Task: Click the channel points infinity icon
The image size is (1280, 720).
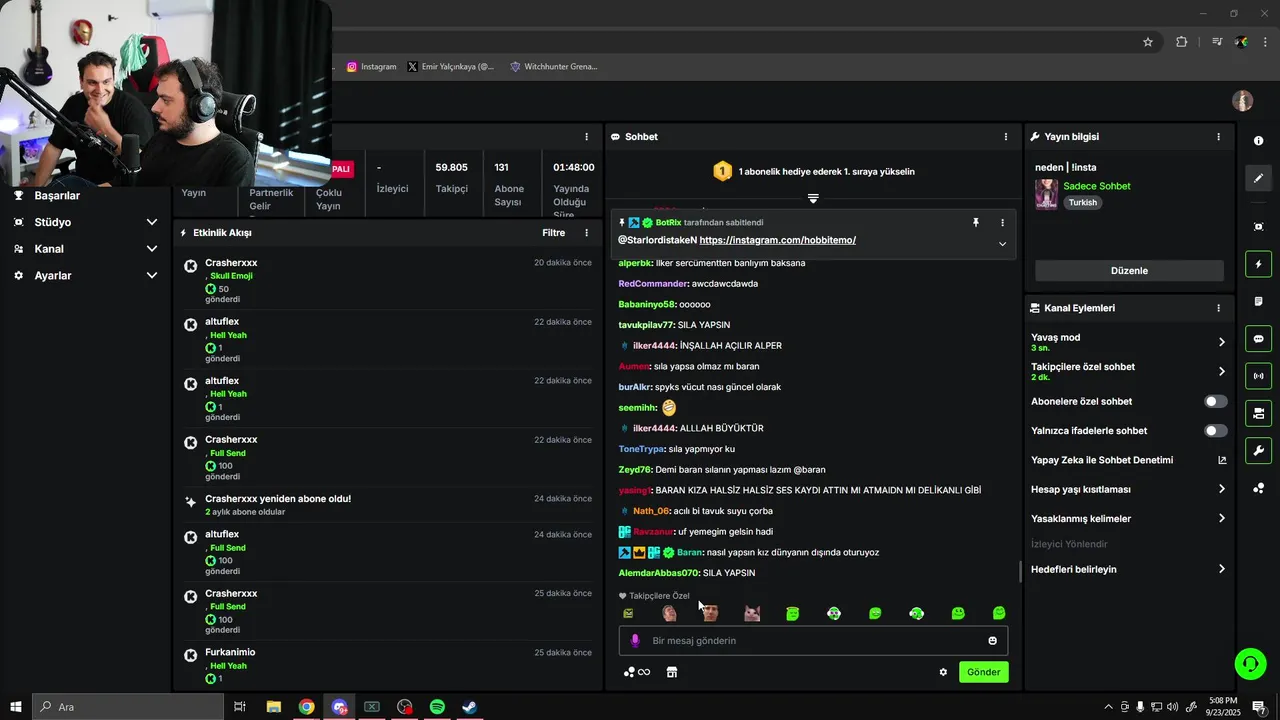Action: tap(637, 672)
